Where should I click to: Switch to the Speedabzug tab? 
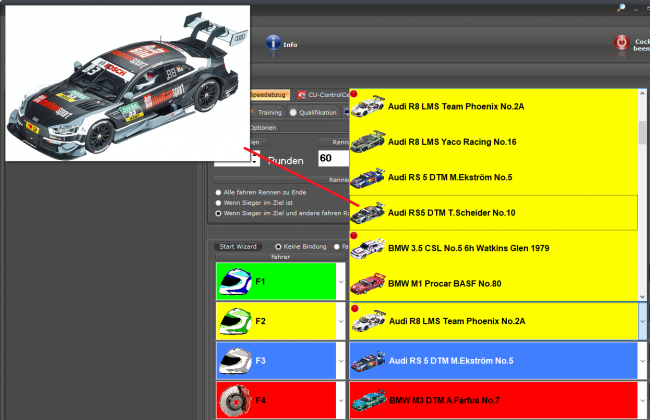[269, 95]
